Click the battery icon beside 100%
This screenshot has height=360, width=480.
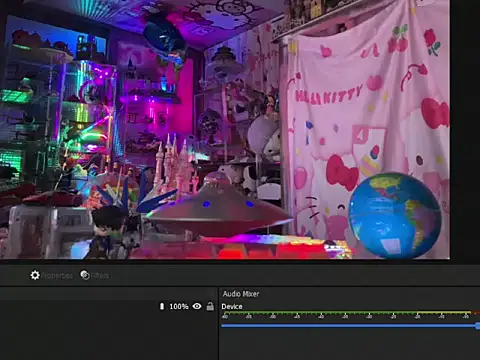coord(162,306)
